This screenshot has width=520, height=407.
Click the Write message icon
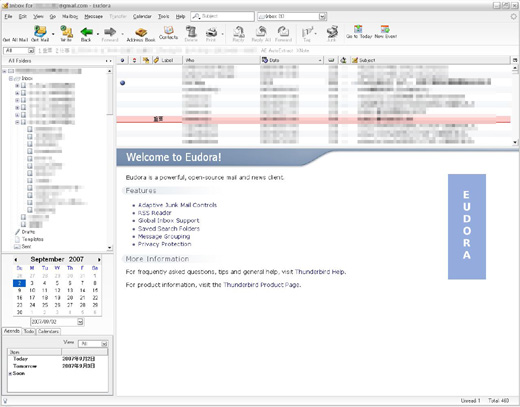tap(66, 32)
